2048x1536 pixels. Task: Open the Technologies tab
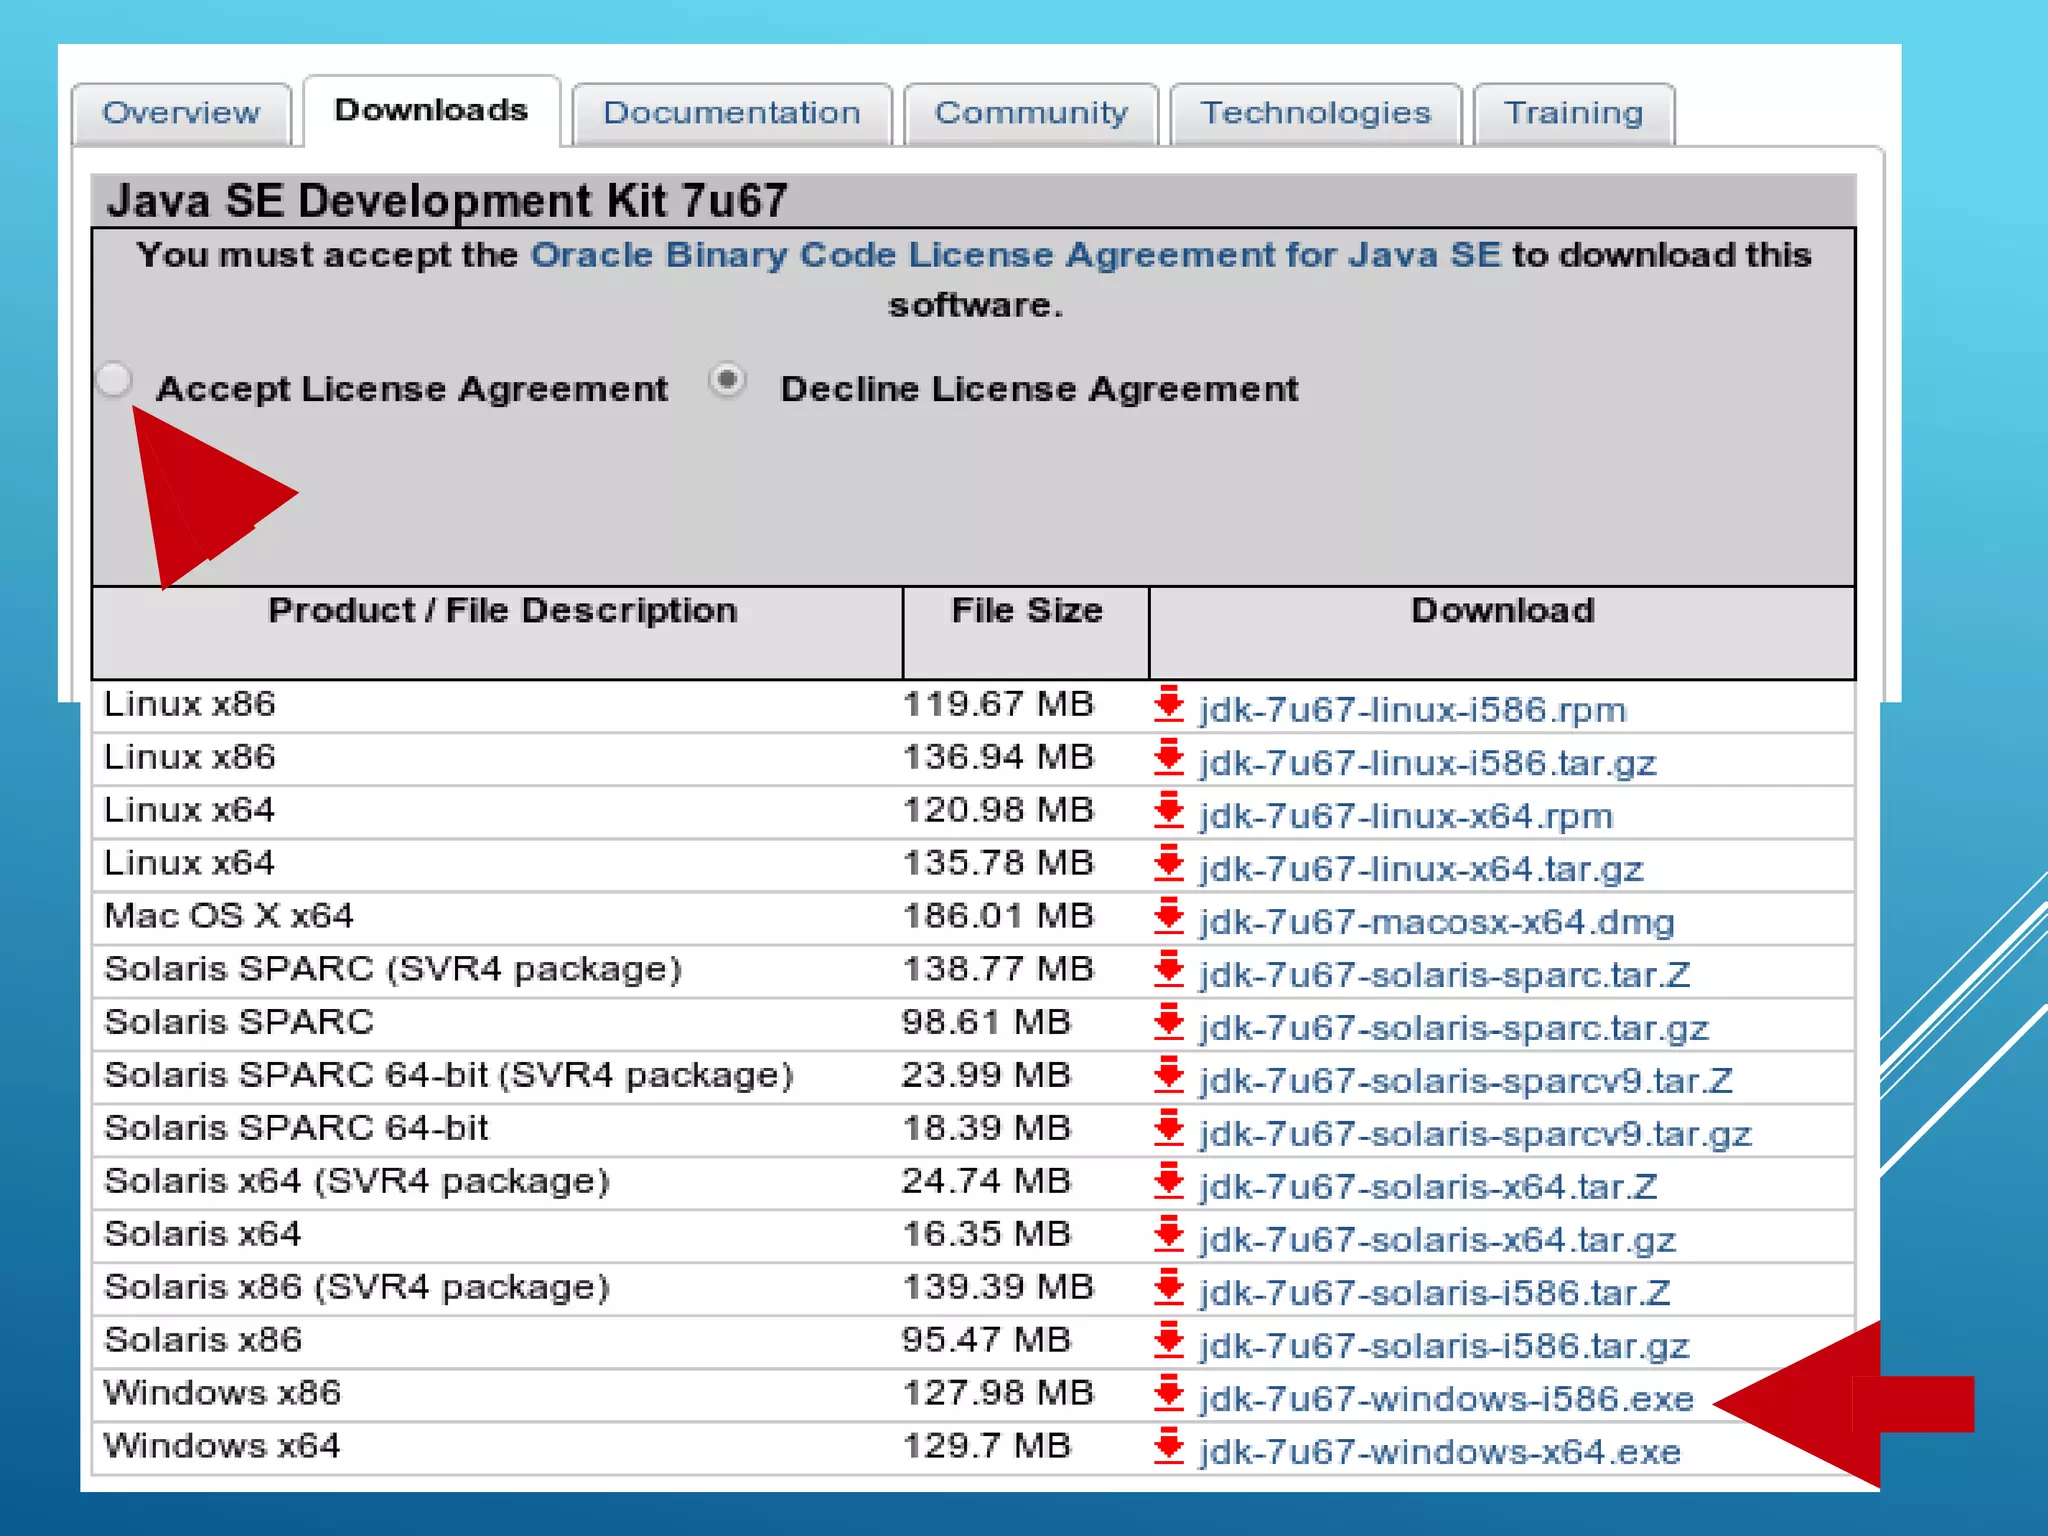1315,113
